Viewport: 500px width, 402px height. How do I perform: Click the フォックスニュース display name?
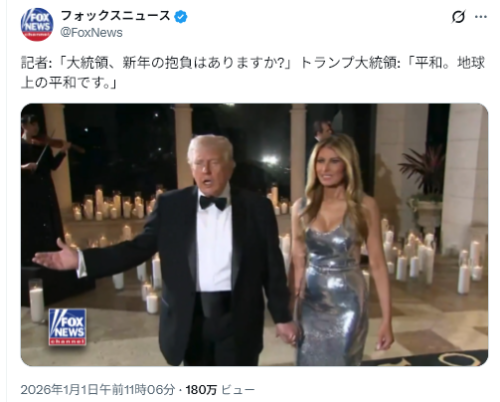point(115,16)
